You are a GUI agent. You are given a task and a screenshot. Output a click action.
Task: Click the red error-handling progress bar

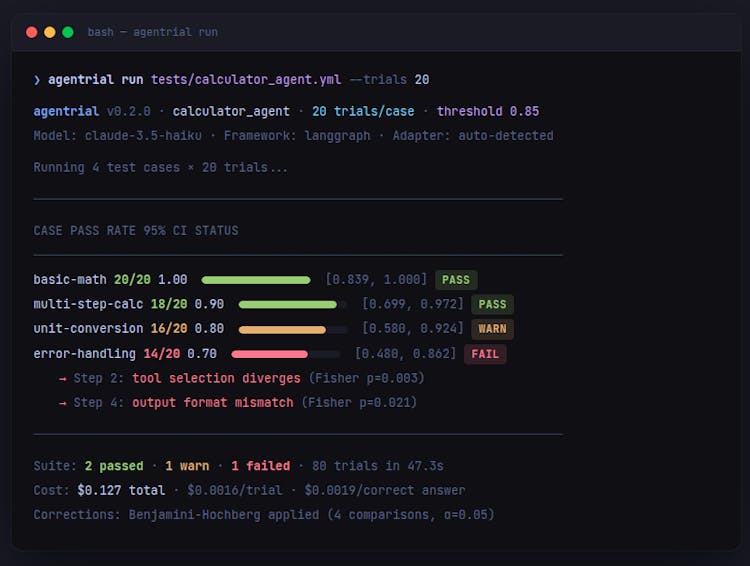click(270, 354)
